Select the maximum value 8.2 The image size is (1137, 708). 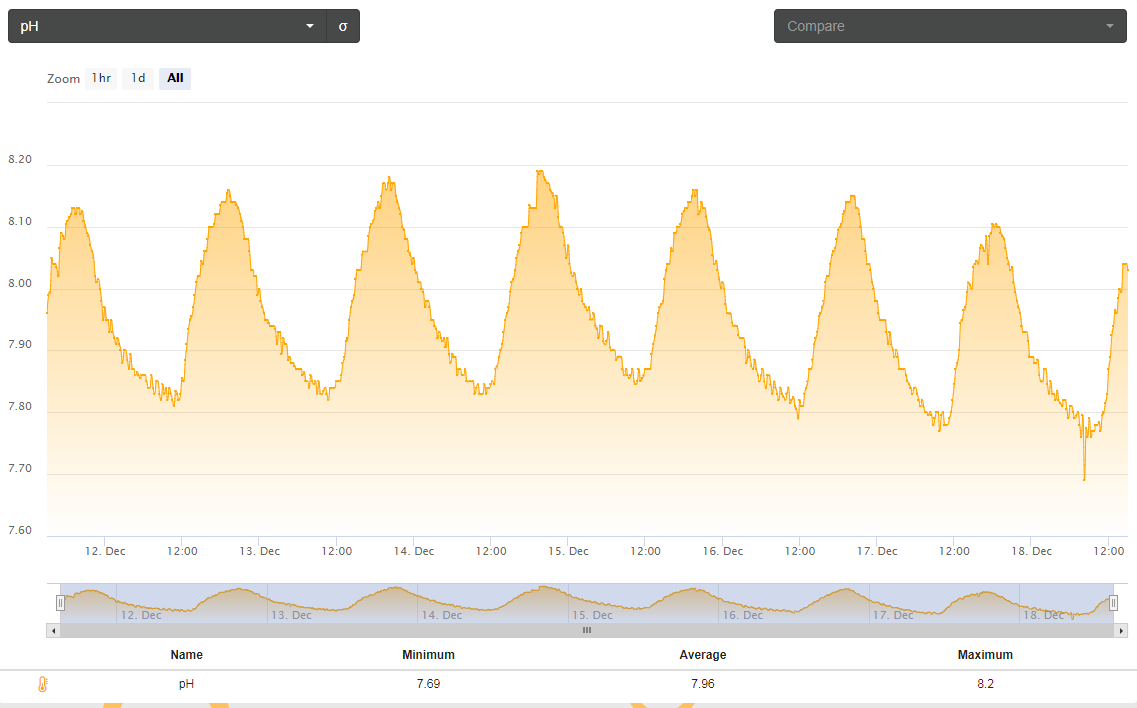pos(985,684)
